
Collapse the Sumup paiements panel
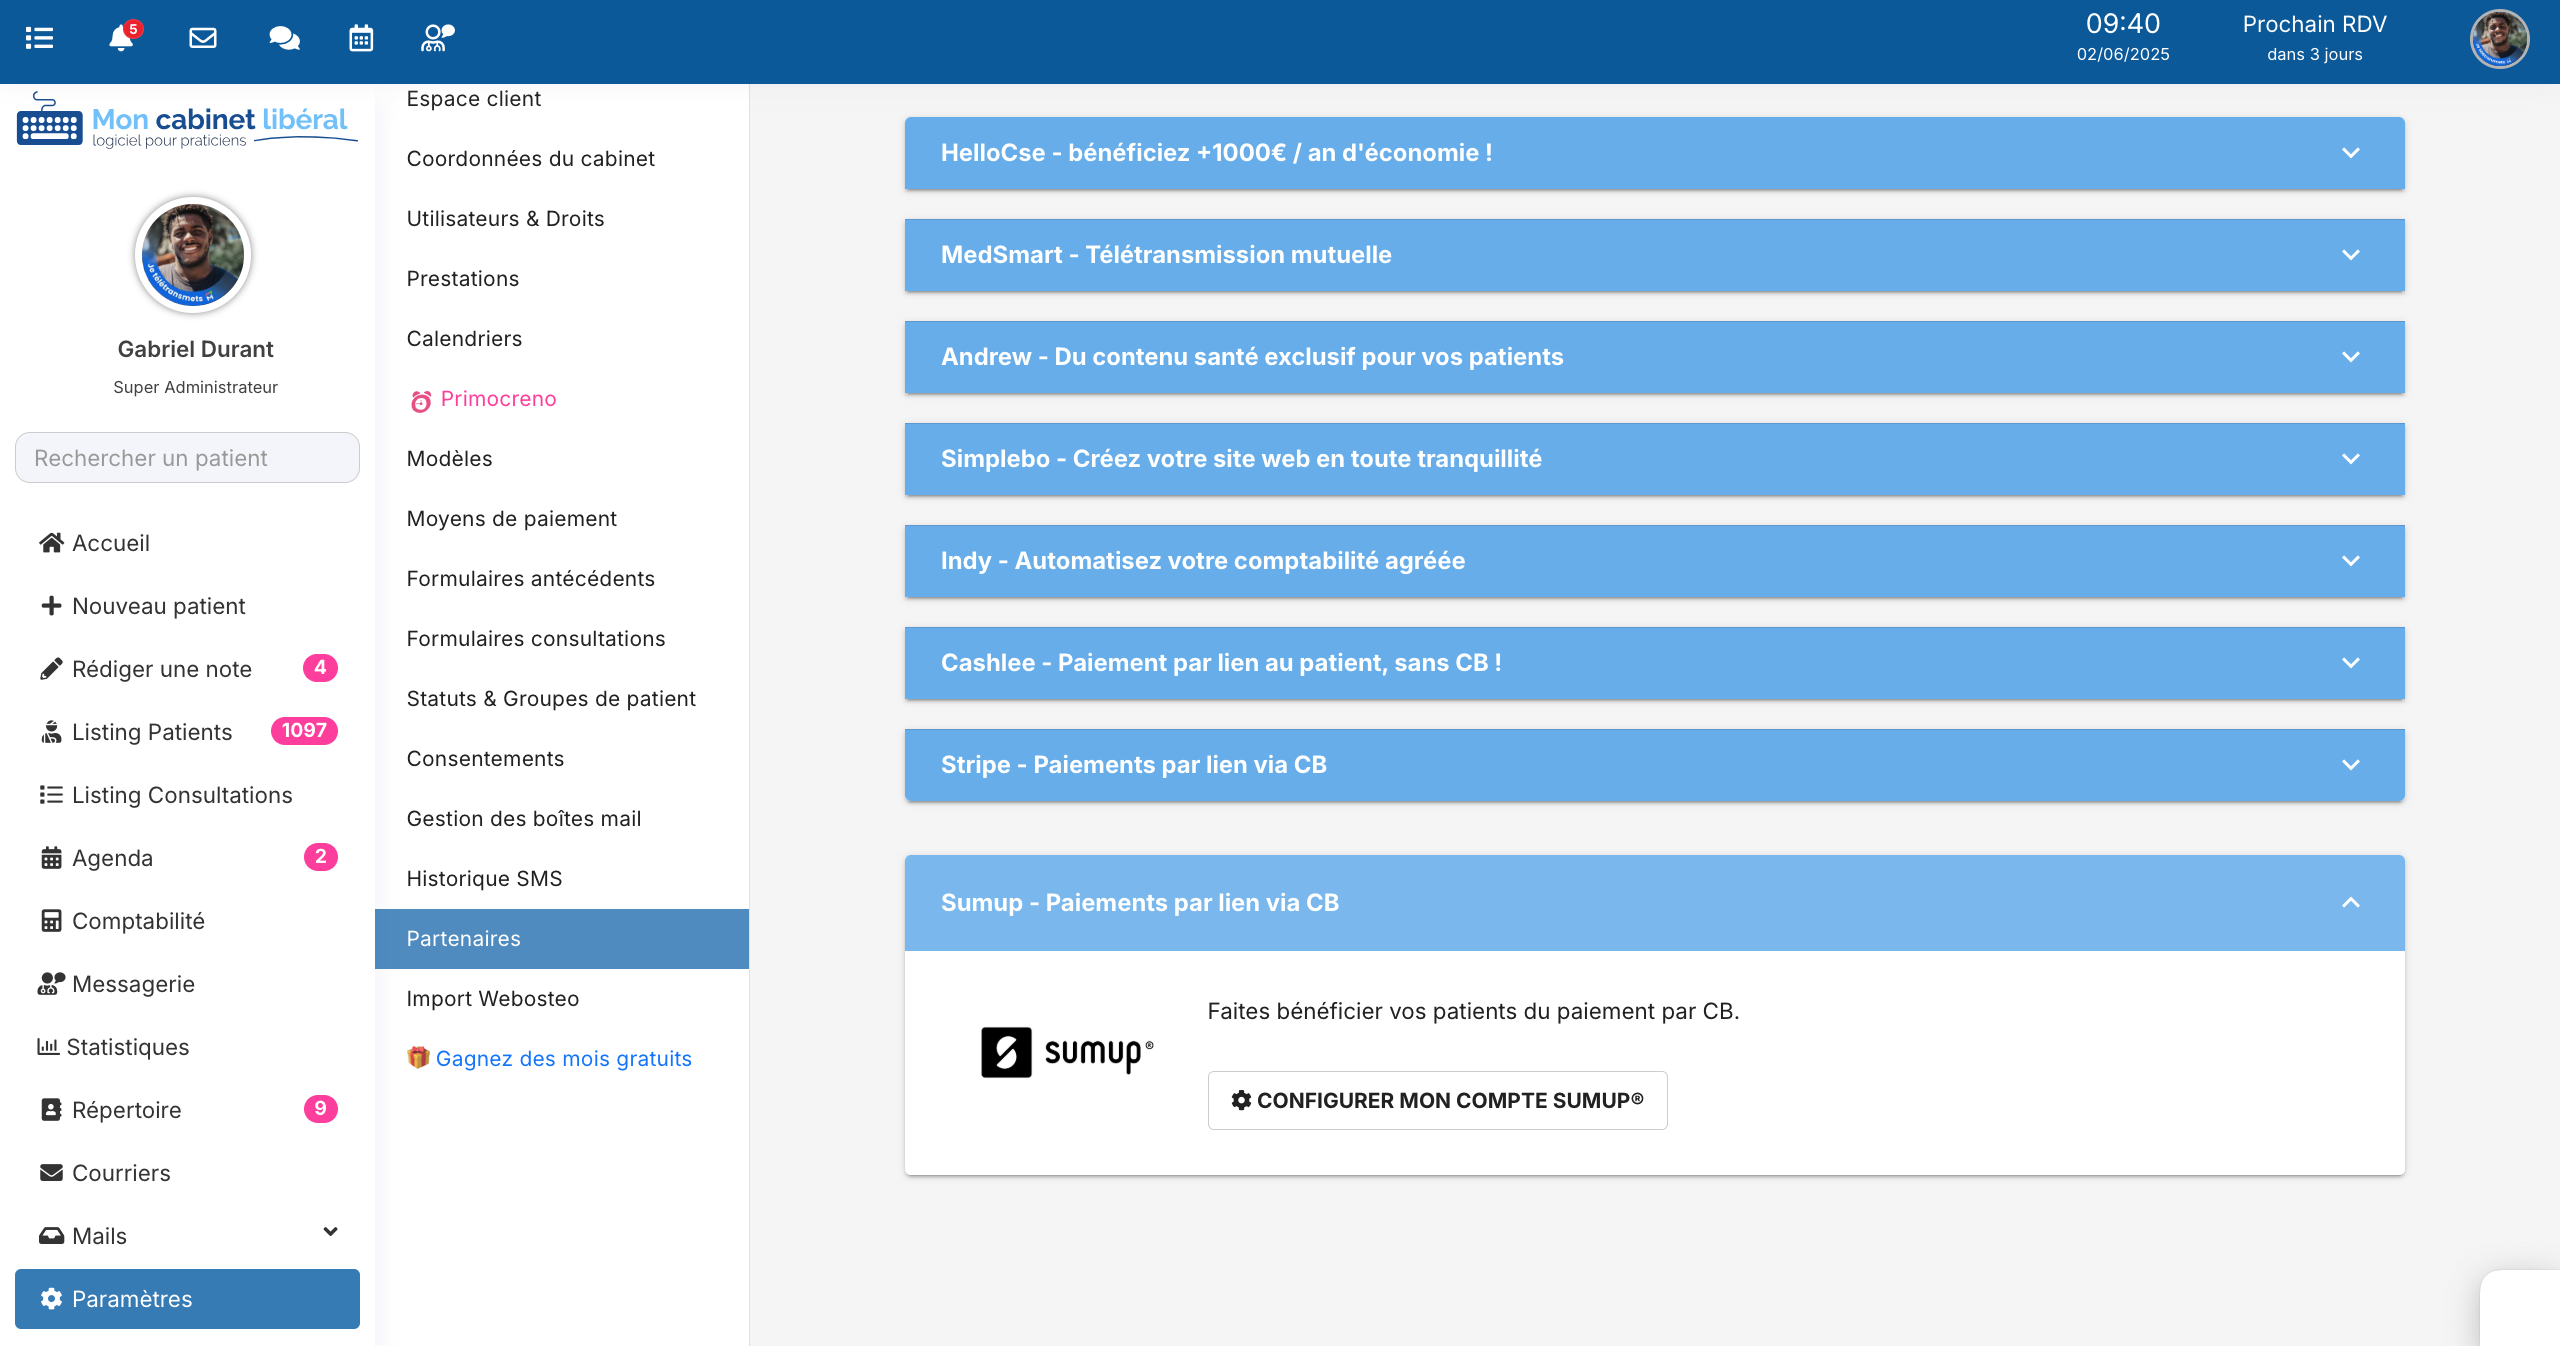(1654, 903)
